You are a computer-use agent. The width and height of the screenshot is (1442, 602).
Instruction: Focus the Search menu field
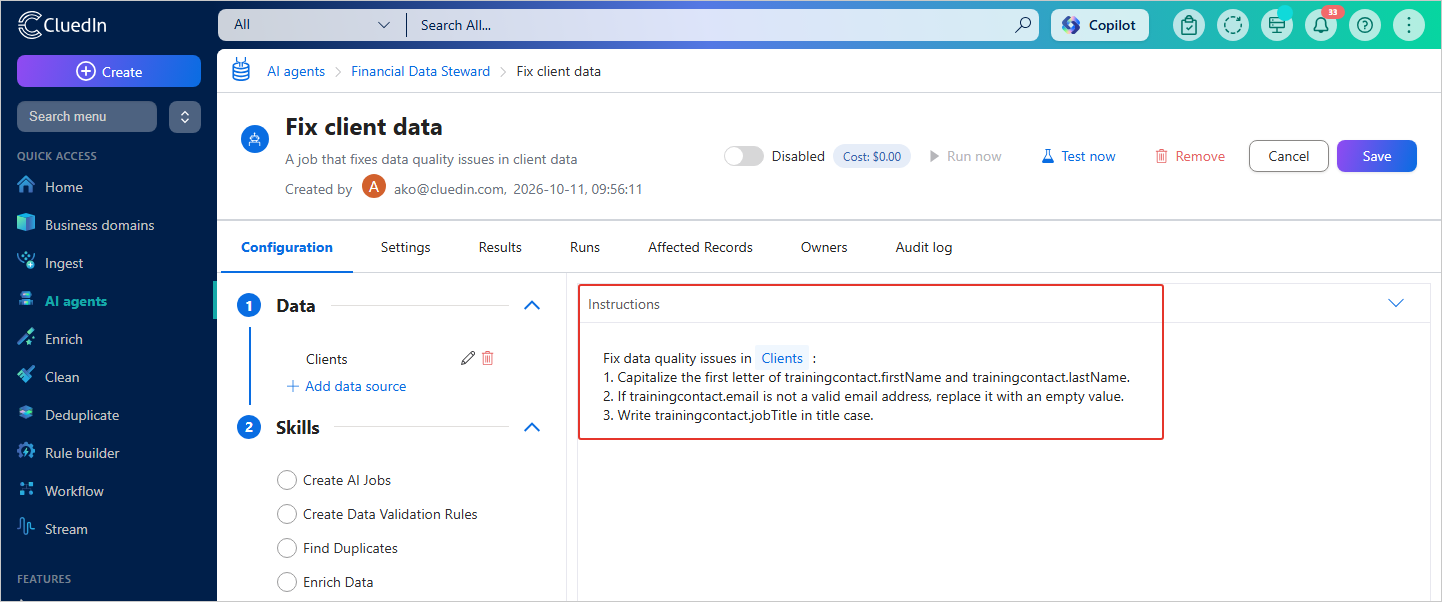click(87, 116)
